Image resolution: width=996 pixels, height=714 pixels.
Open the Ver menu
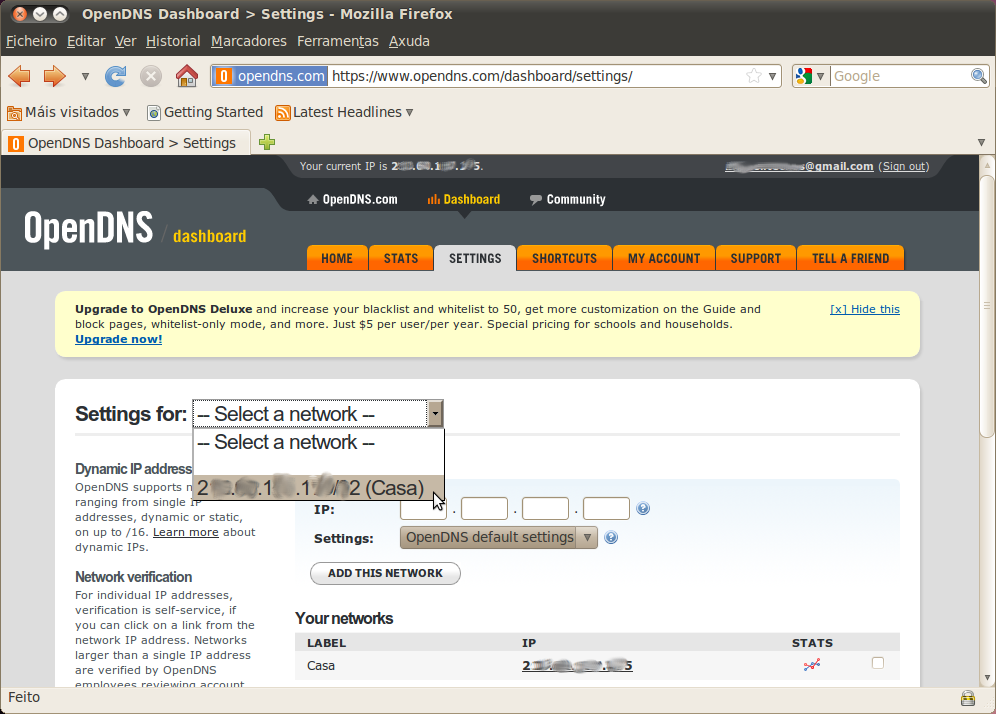click(x=125, y=41)
